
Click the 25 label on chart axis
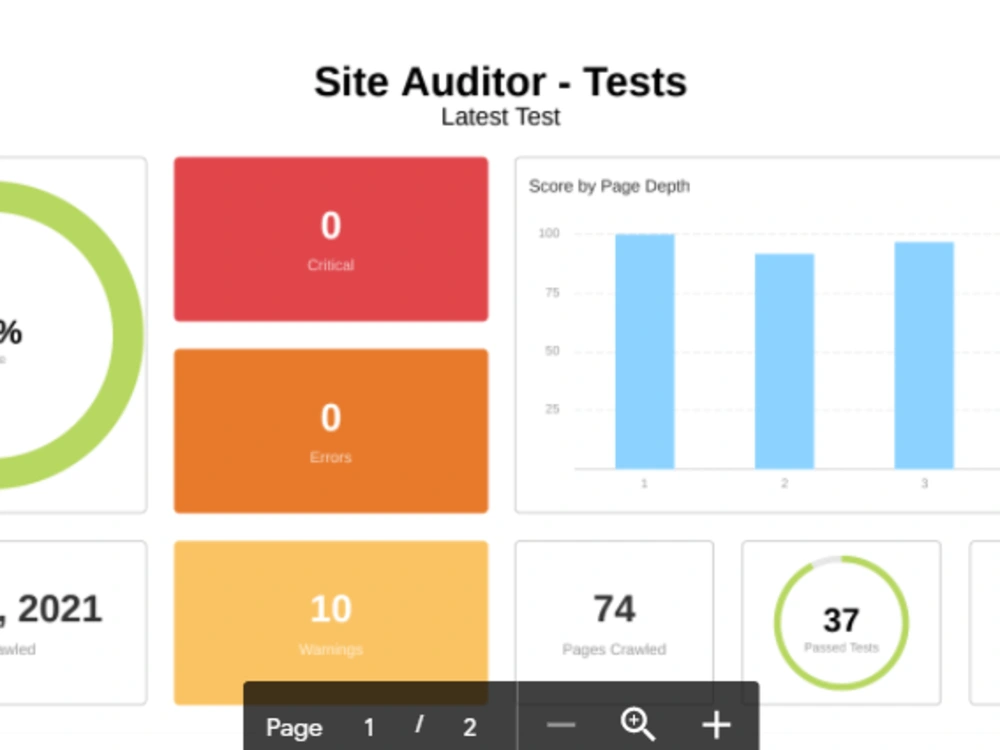tap(552, 409)
